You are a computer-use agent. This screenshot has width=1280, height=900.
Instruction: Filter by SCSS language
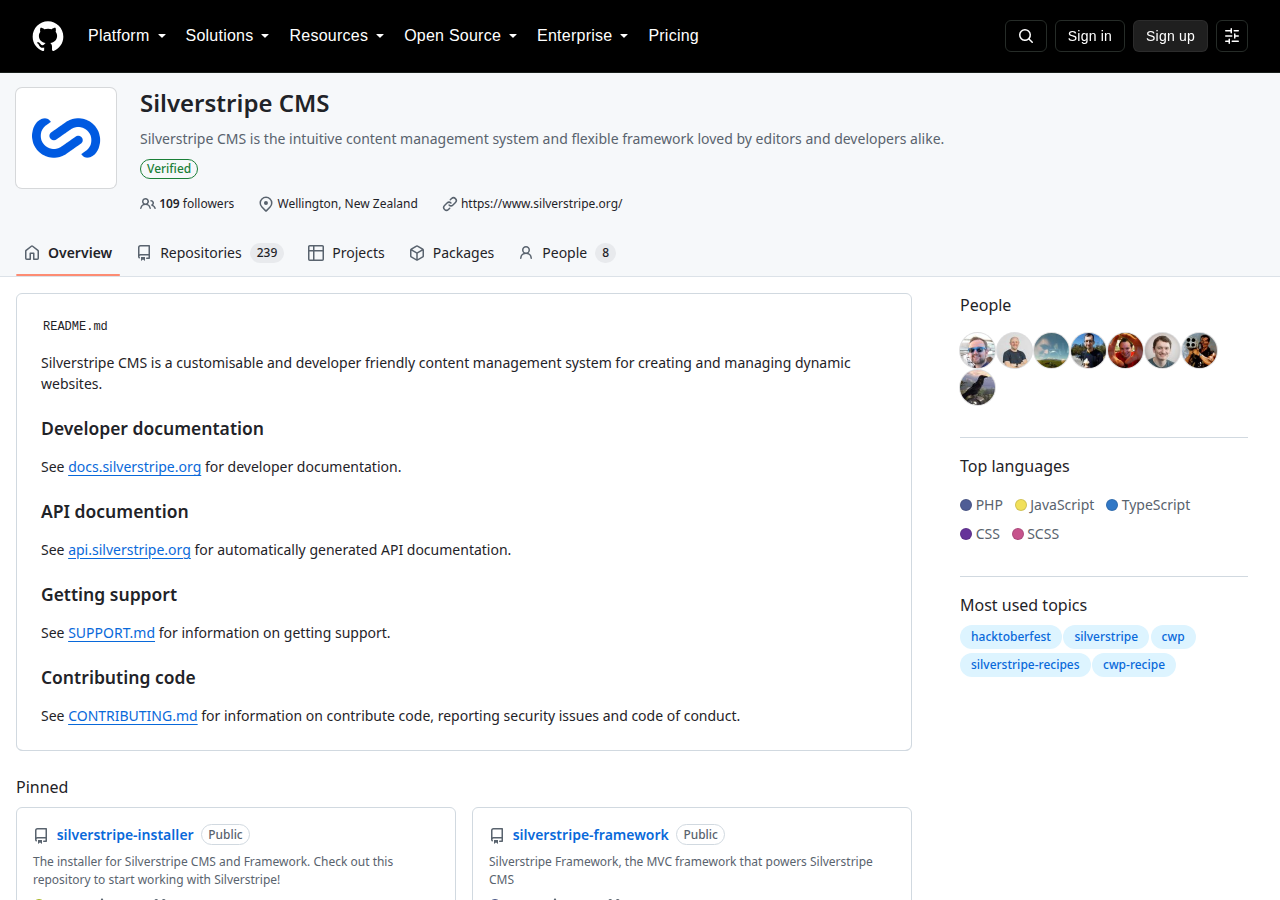coord(1035,534)
